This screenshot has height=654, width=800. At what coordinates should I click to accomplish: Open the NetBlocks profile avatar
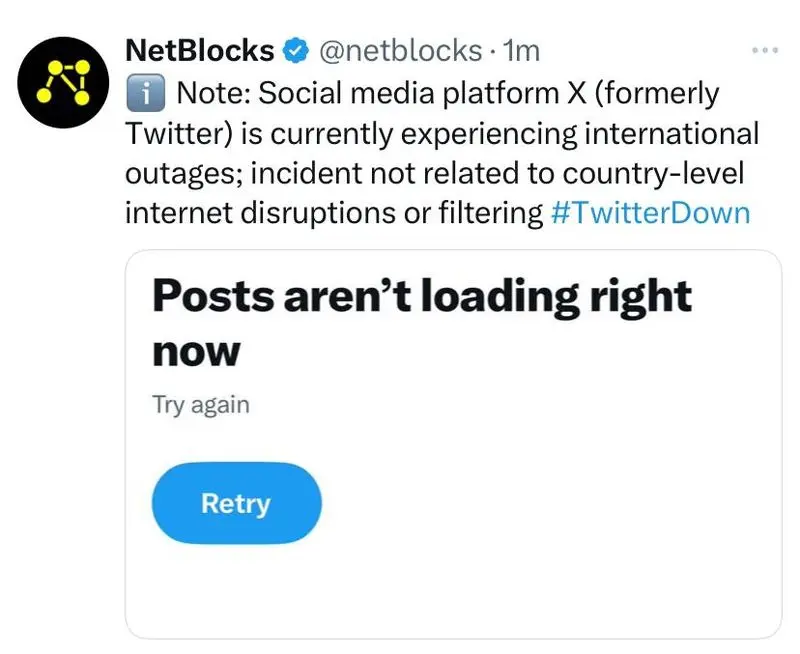[x=63, y=83]
